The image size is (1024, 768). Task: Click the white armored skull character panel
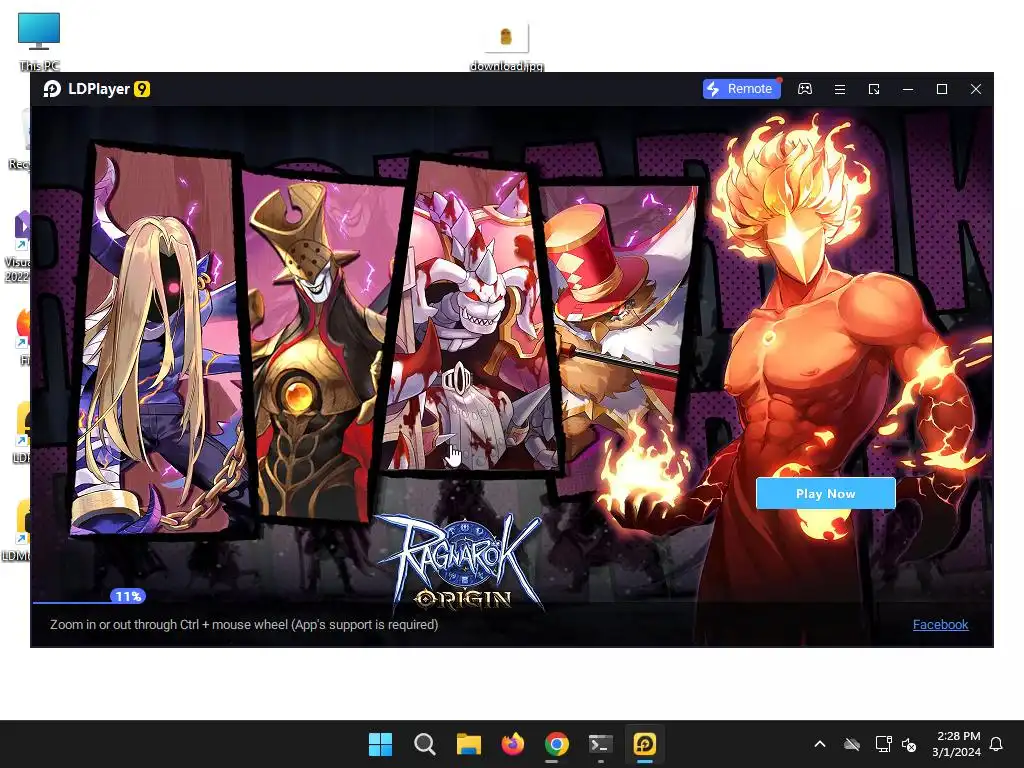[472, 317]
